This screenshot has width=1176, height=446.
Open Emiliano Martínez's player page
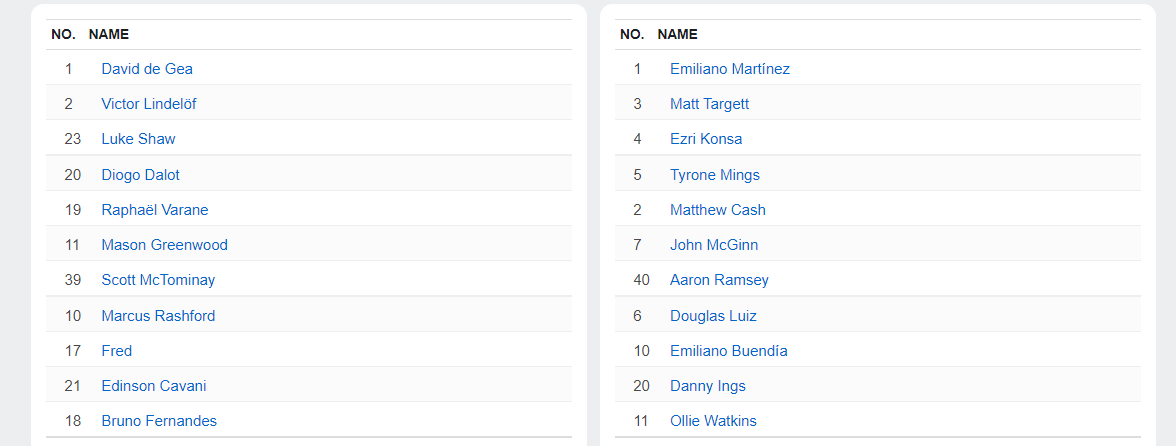(729, 69)
